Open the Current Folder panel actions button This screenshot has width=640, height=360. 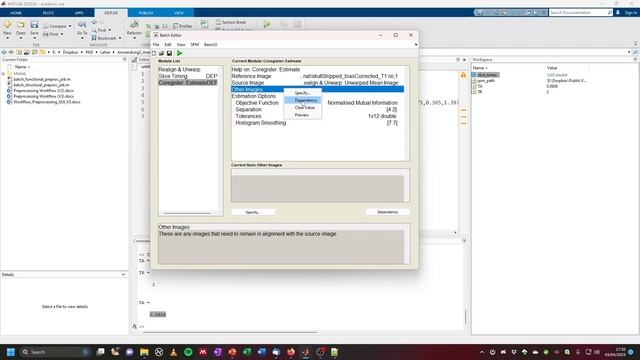(x=124, y=60)
